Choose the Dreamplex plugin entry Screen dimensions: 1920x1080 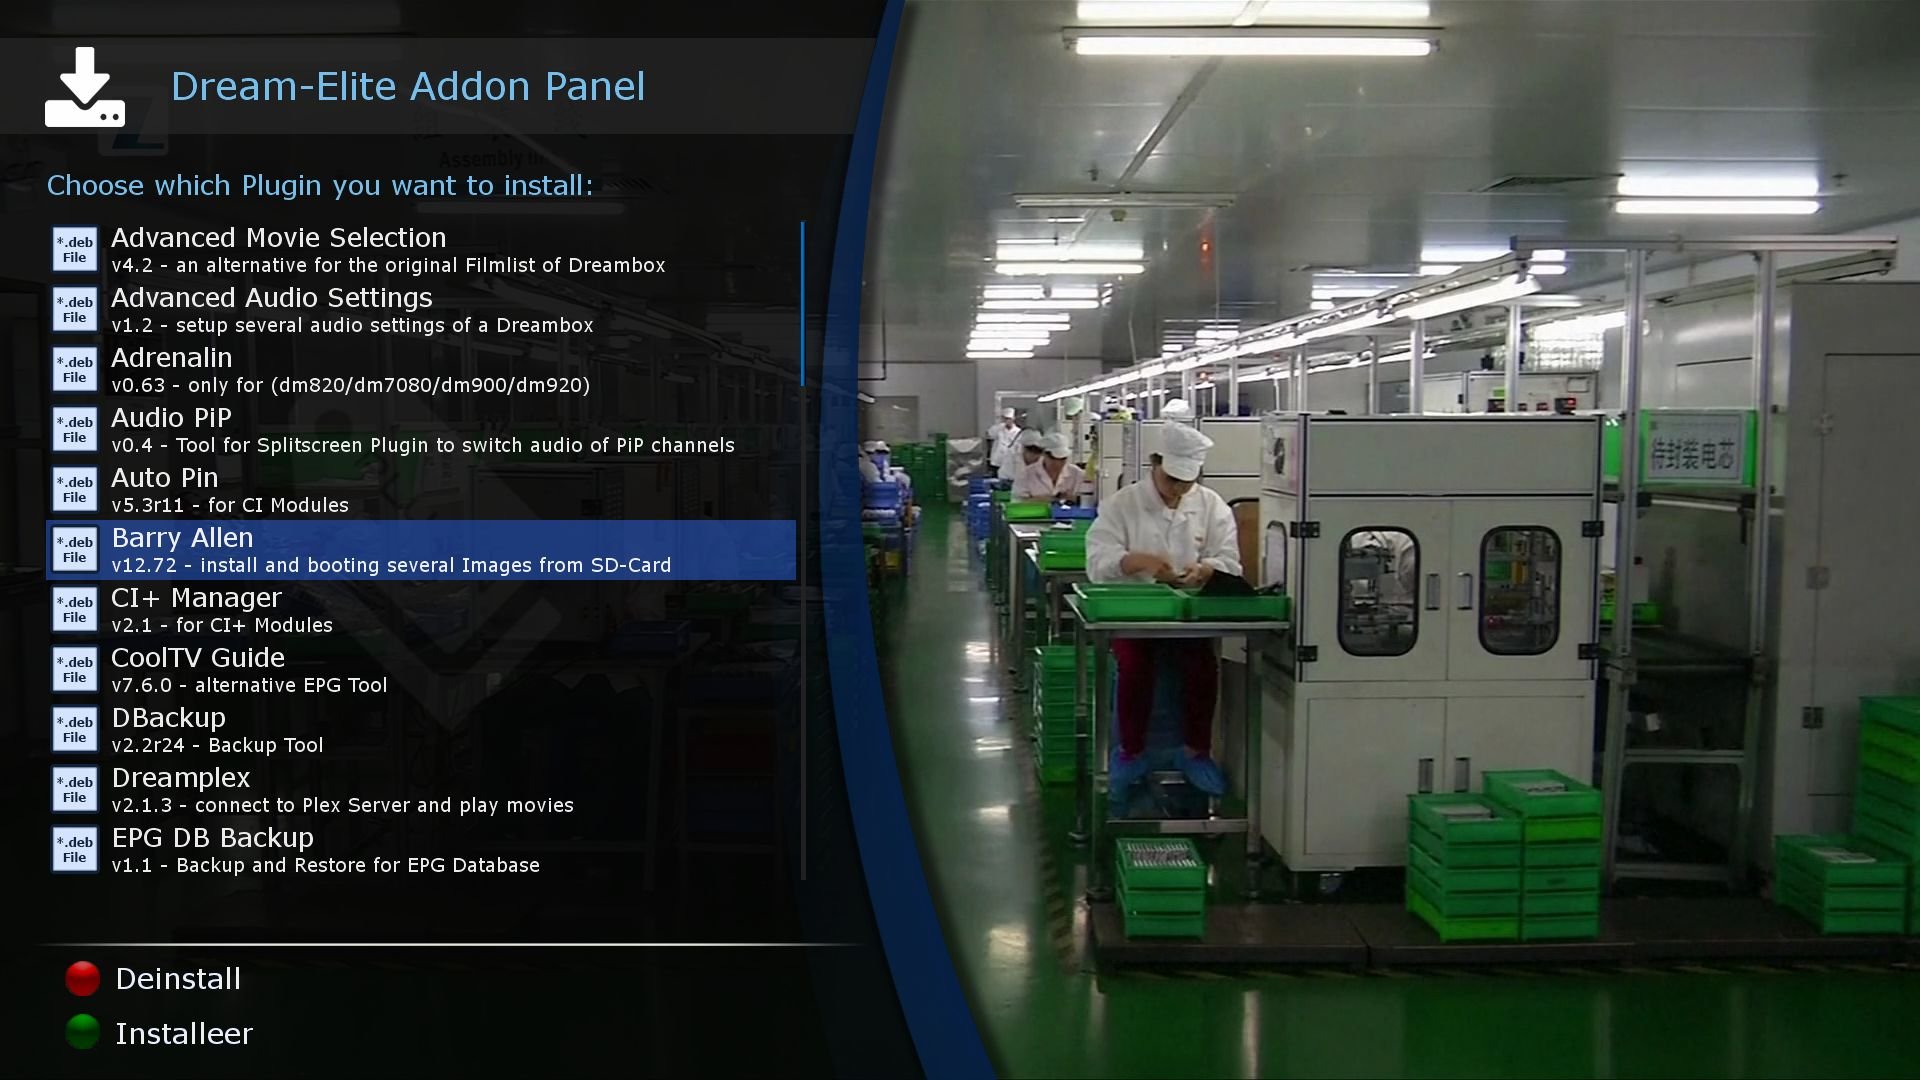tap(420, 790)
